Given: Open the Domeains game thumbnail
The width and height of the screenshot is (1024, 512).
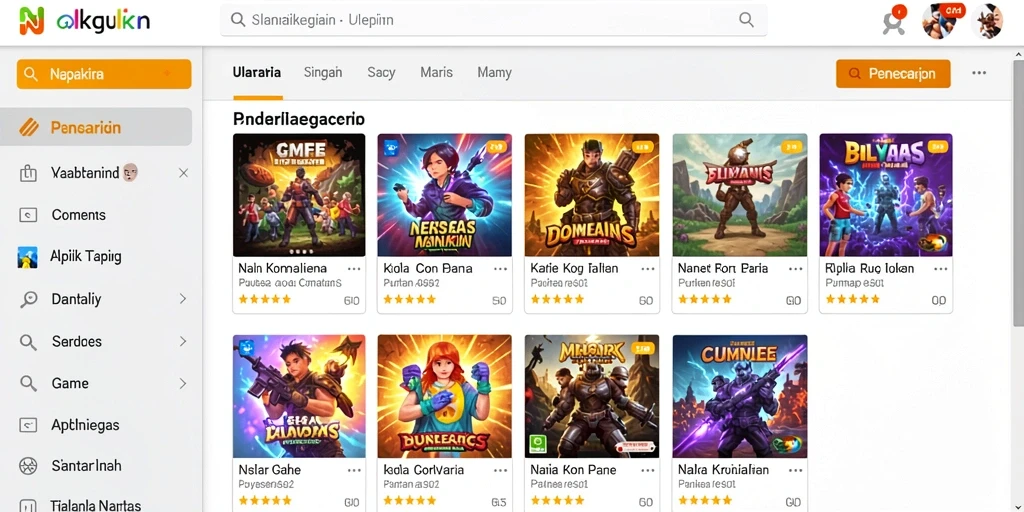Looking at the screenshot, I should pos(592,195).
